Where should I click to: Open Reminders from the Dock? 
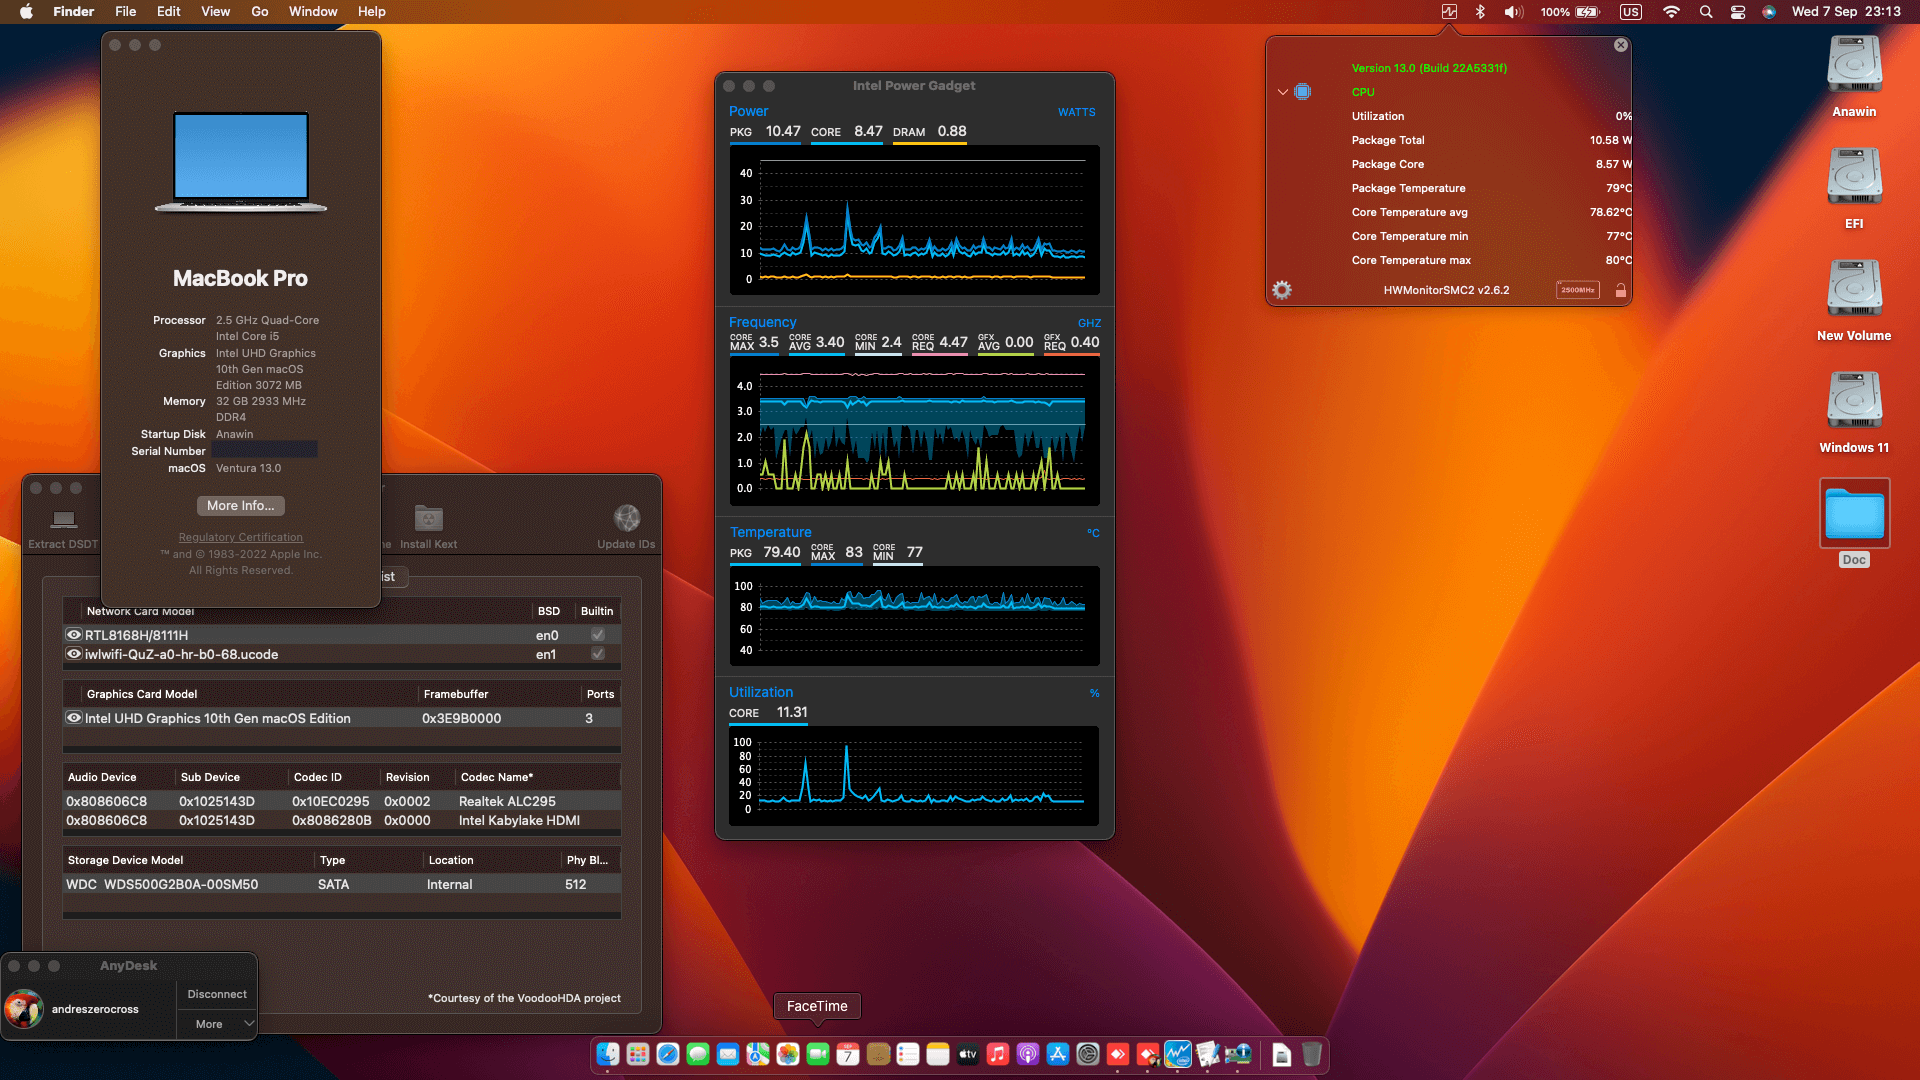pos(908,1054)
